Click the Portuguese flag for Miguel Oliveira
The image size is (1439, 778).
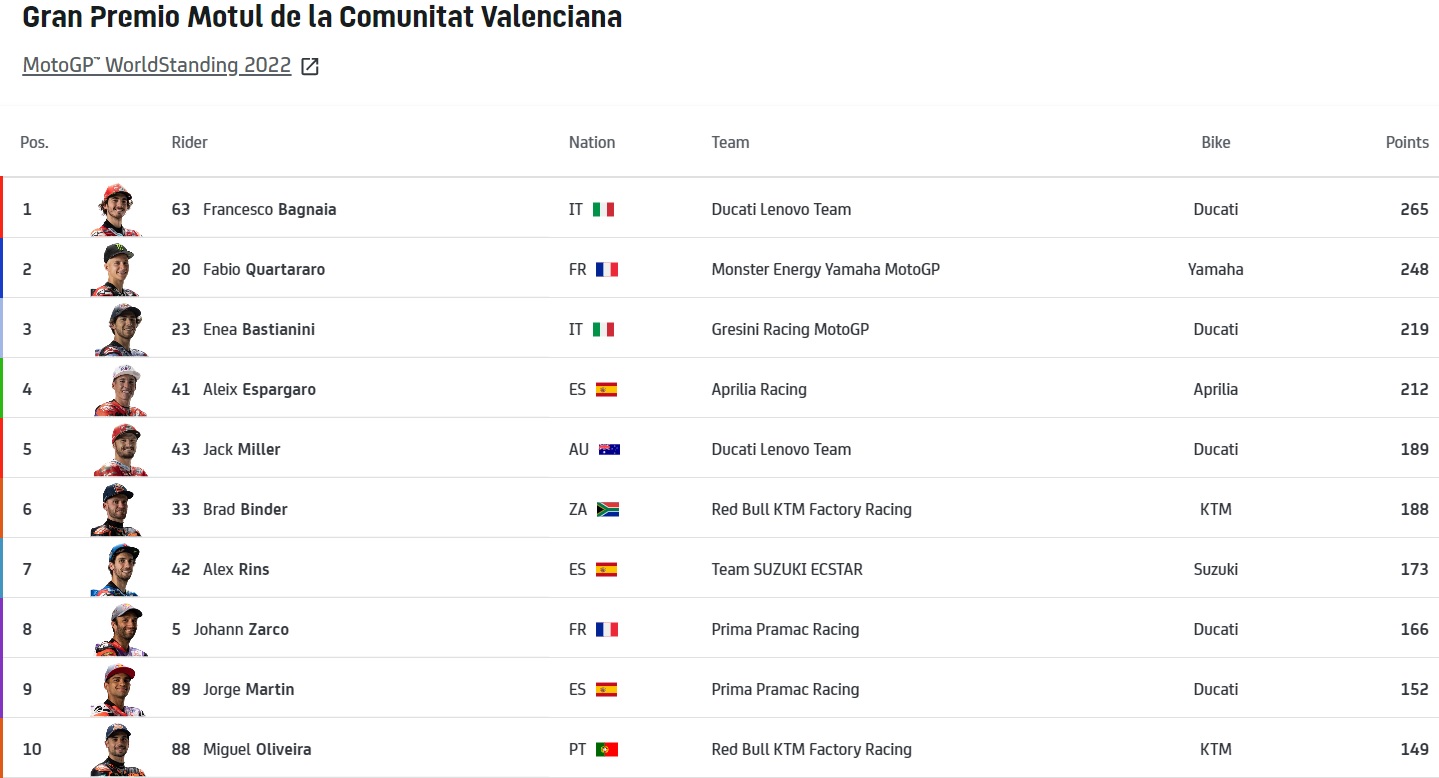pyautogui.click(x=607, y=750)
